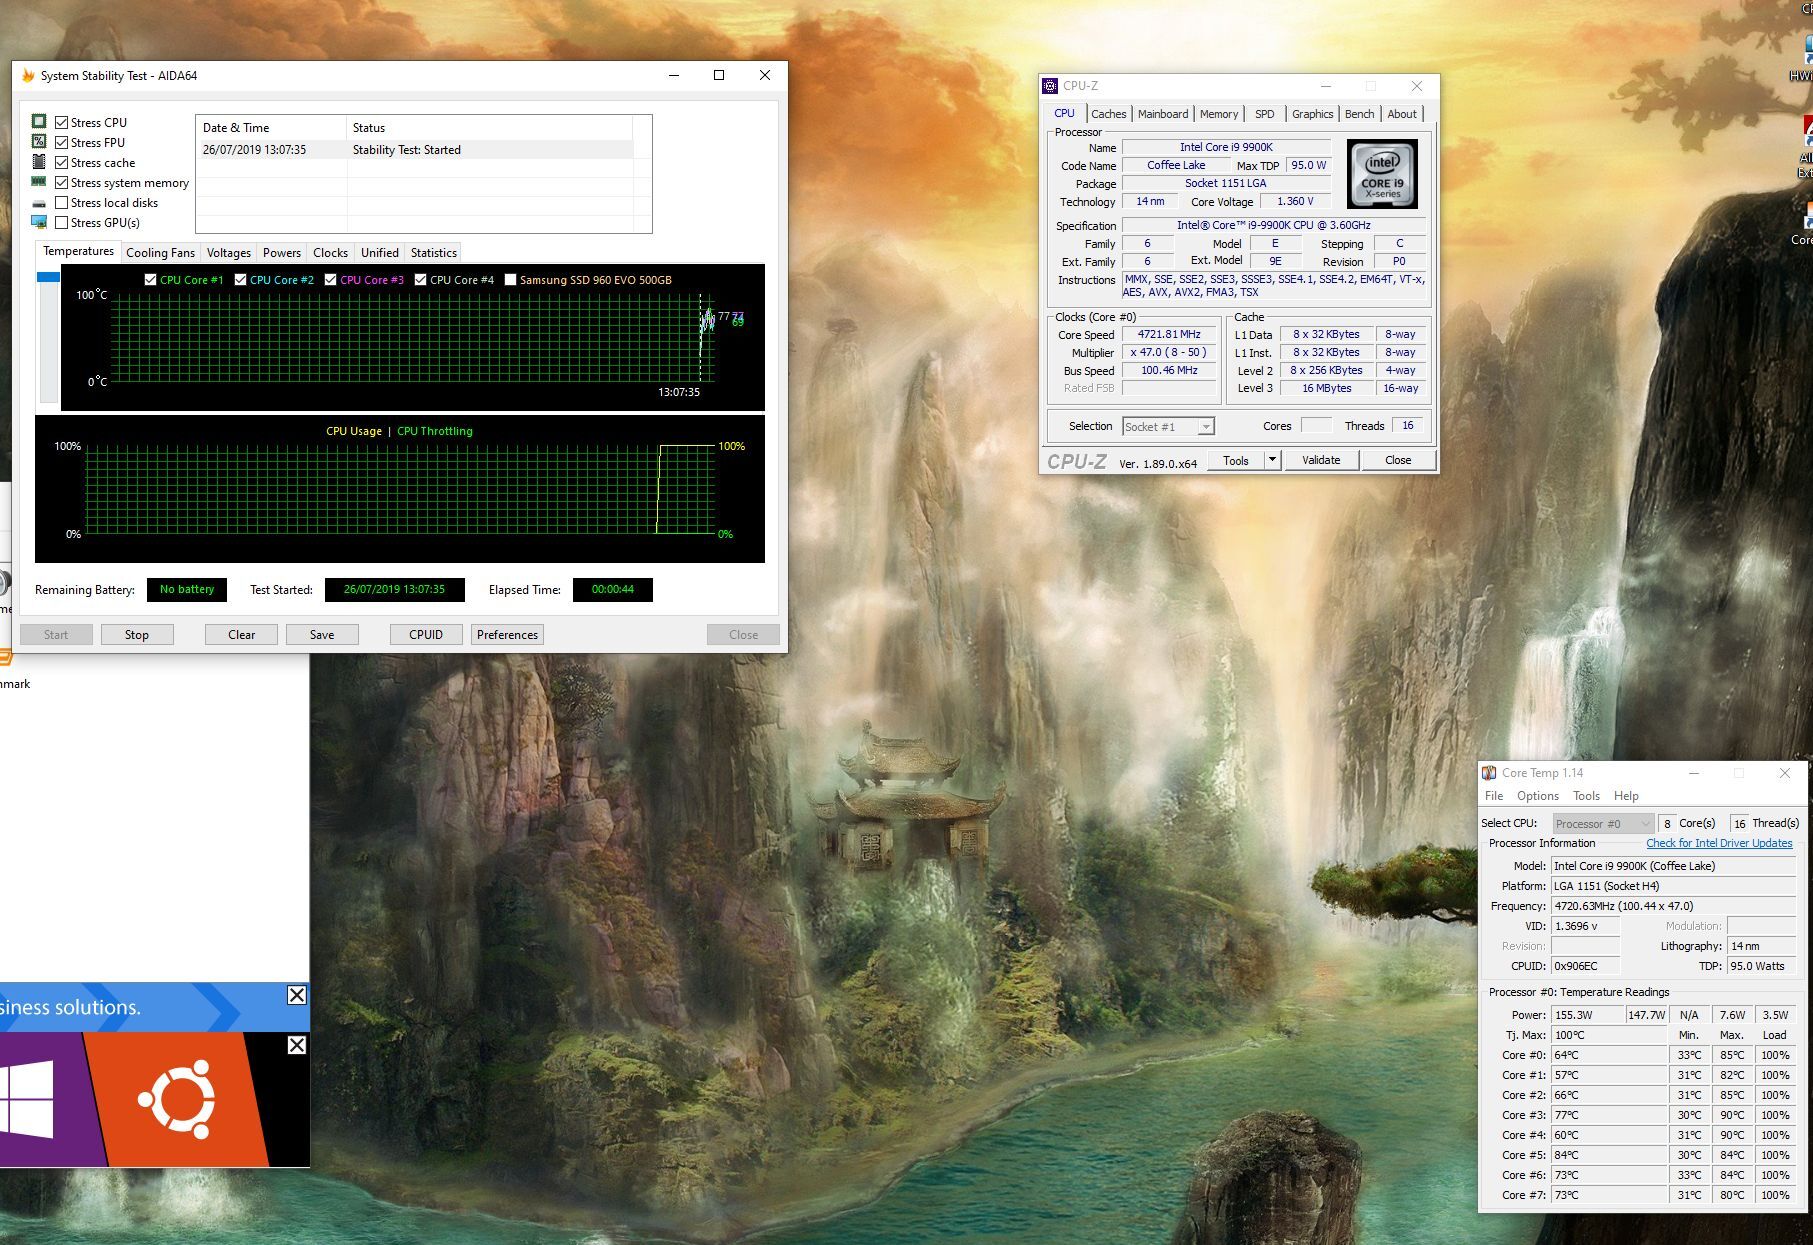
Task: Uncheck Stress system memory checkbox
Action: click(62, 183)
